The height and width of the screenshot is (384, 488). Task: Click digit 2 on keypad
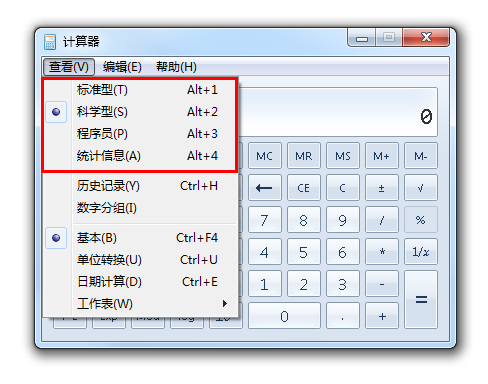304,284
